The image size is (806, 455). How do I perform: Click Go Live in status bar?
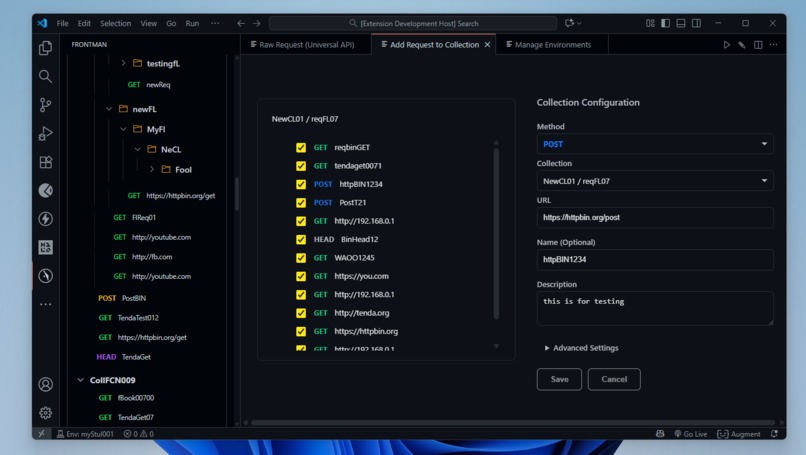pyautogui.click(x=690, y=434)
